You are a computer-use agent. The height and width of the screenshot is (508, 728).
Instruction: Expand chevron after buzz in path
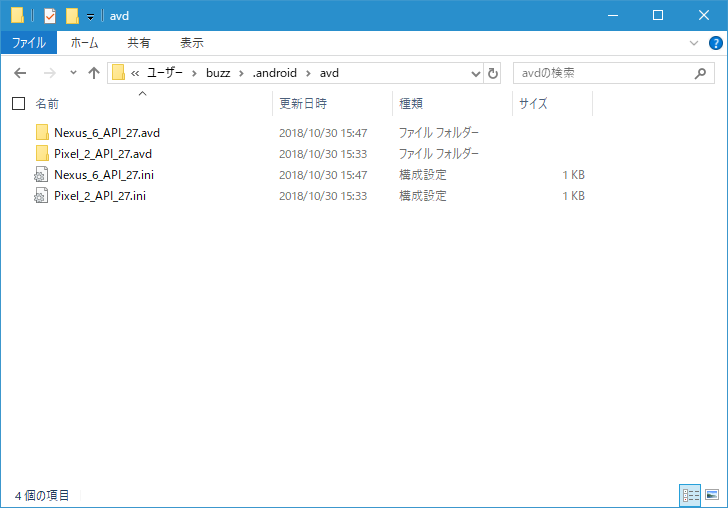point(241,73)
